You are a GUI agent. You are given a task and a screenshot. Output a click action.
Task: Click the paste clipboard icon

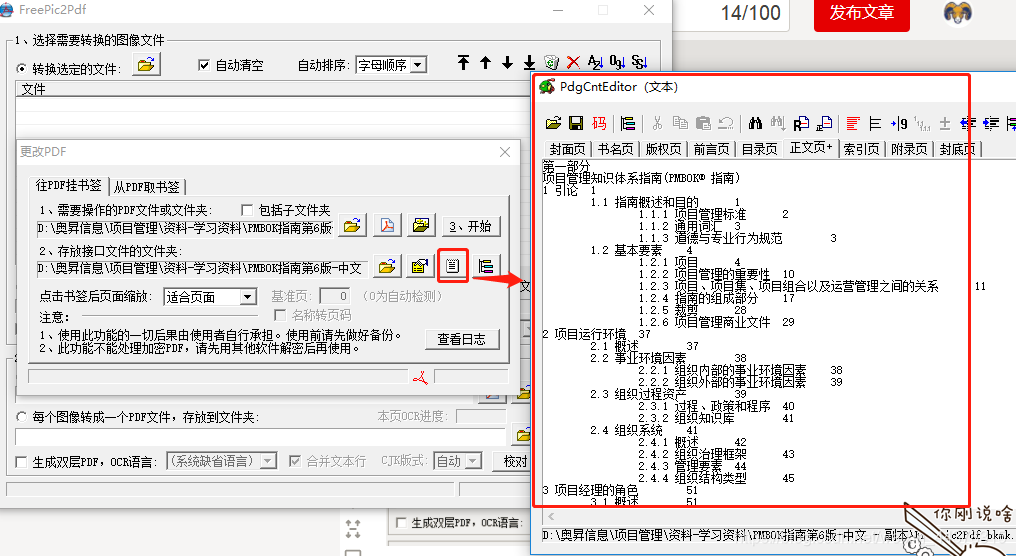click(x=703, y=123)
